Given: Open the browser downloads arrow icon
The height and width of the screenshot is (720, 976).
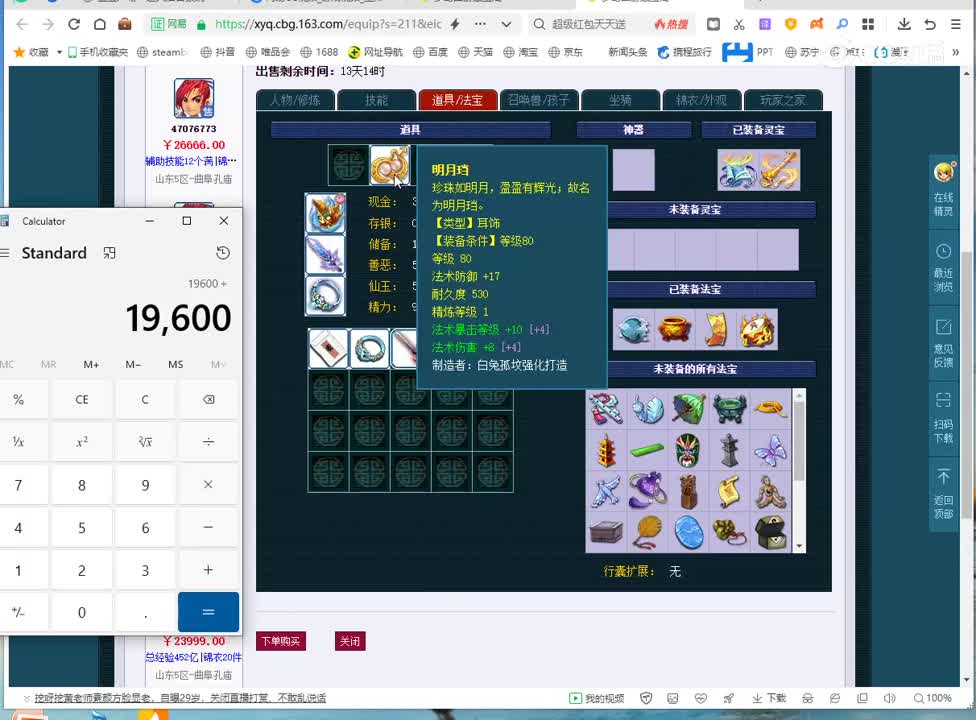Looking at the screenshot, I should pos(904,24).
